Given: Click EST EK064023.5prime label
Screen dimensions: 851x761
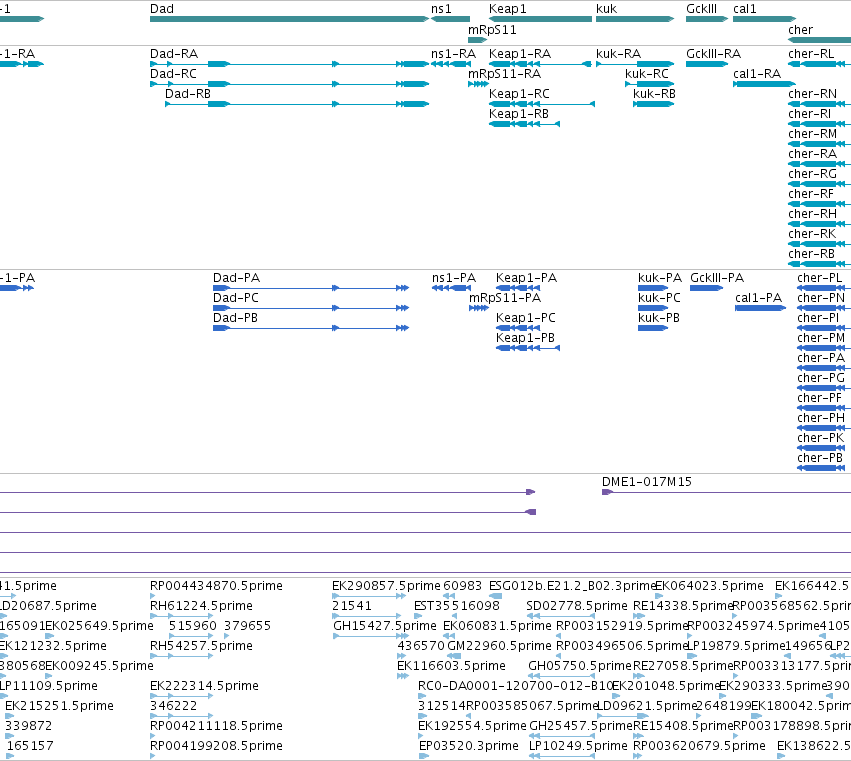Looking at the screenshot, I should click(709, 586).
